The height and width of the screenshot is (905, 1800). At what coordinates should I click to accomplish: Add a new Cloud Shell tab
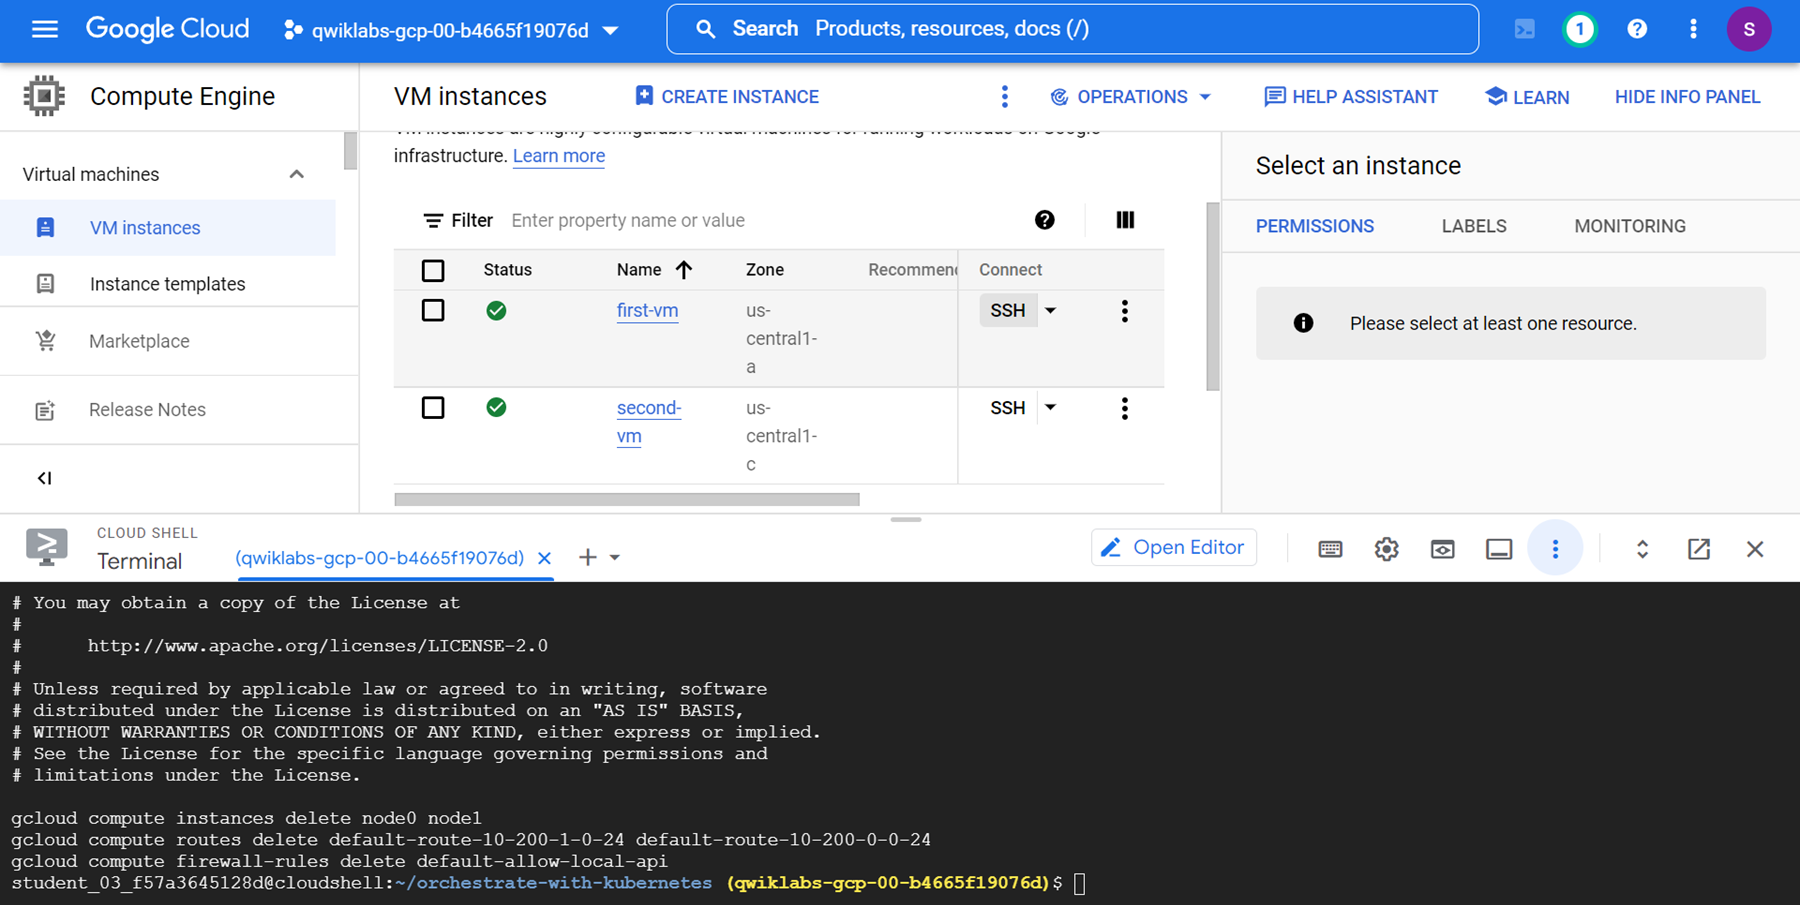[588, 557]
